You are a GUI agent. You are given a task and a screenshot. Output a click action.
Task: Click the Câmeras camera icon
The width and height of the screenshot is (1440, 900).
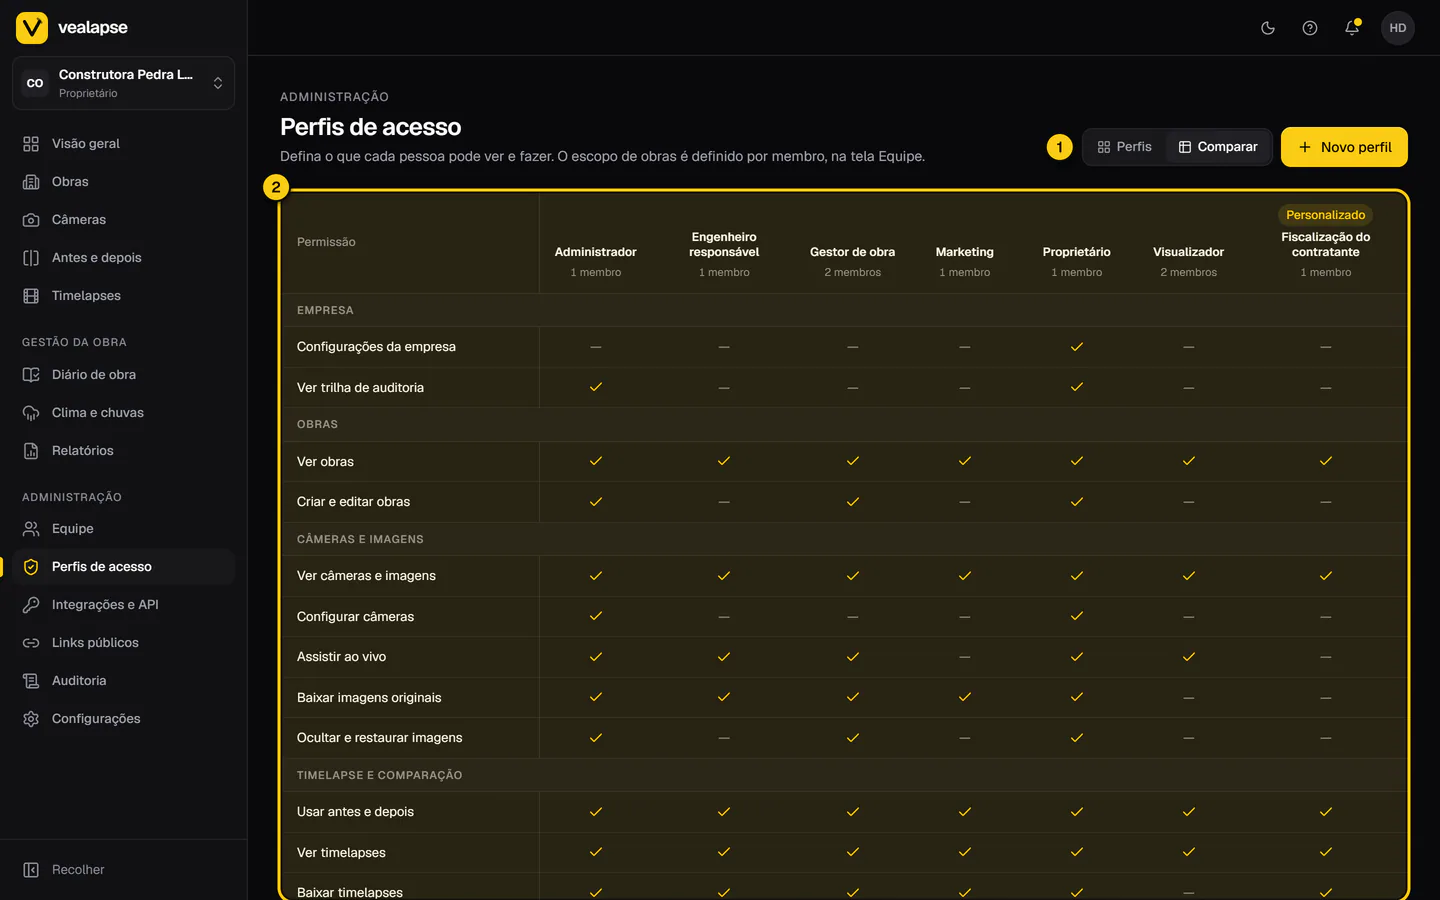pos(31,220)
